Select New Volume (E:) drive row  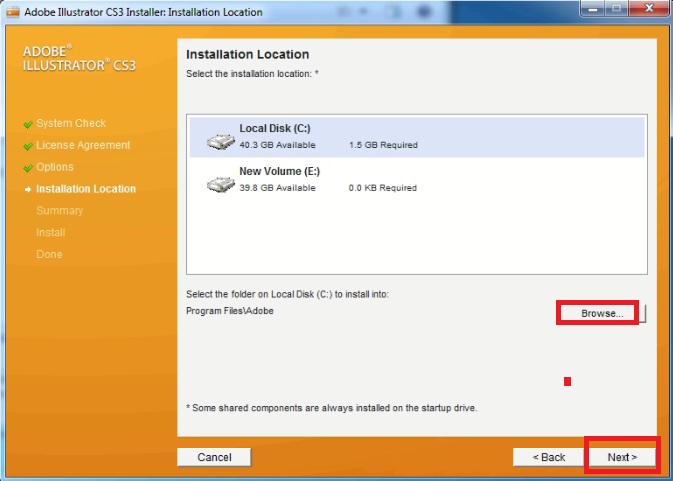click(417, 179)
